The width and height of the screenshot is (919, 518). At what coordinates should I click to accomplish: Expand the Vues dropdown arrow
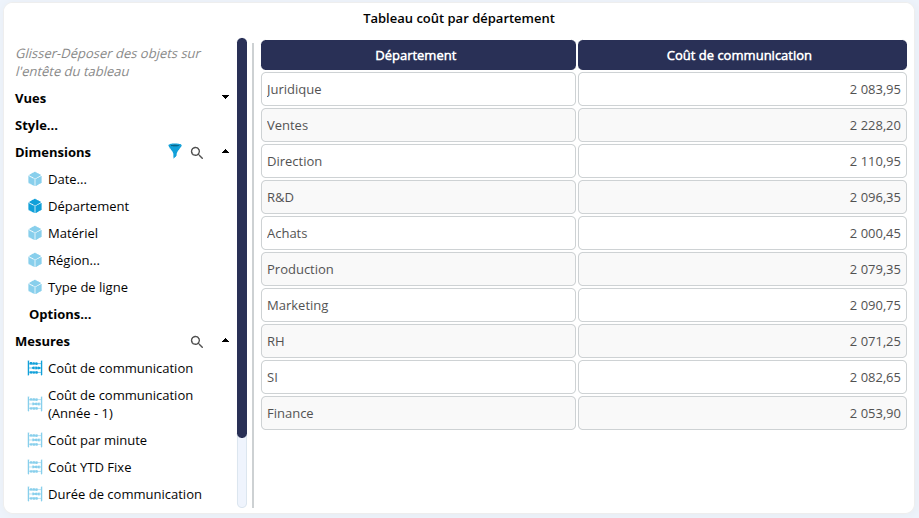(226, 97)
